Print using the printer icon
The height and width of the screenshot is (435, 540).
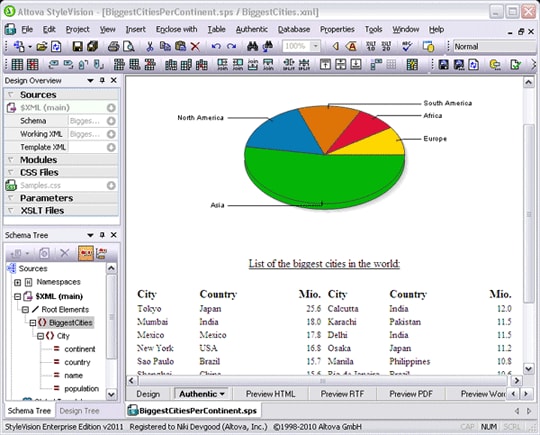click(x=113, y=46)
